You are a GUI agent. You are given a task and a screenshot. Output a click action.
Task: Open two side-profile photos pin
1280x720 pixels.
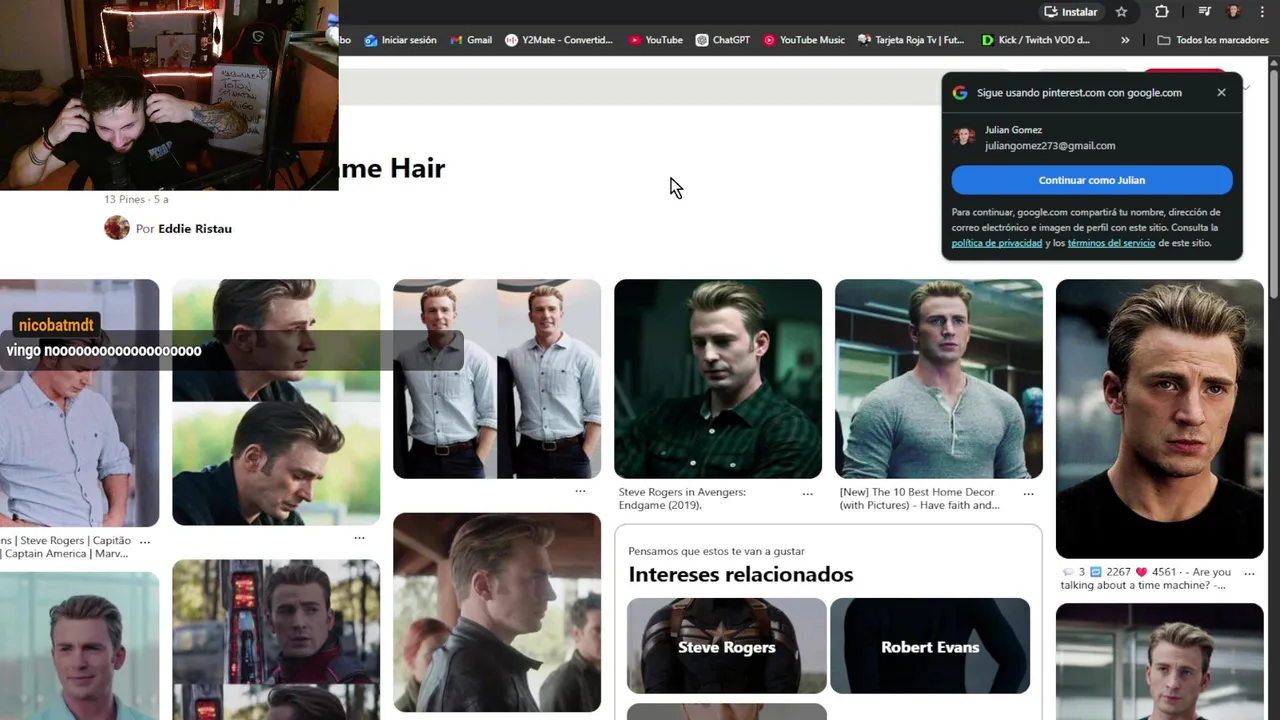coord(276,402)
